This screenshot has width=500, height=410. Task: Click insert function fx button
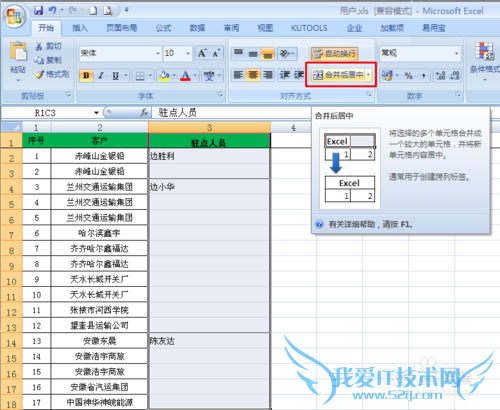144,113
